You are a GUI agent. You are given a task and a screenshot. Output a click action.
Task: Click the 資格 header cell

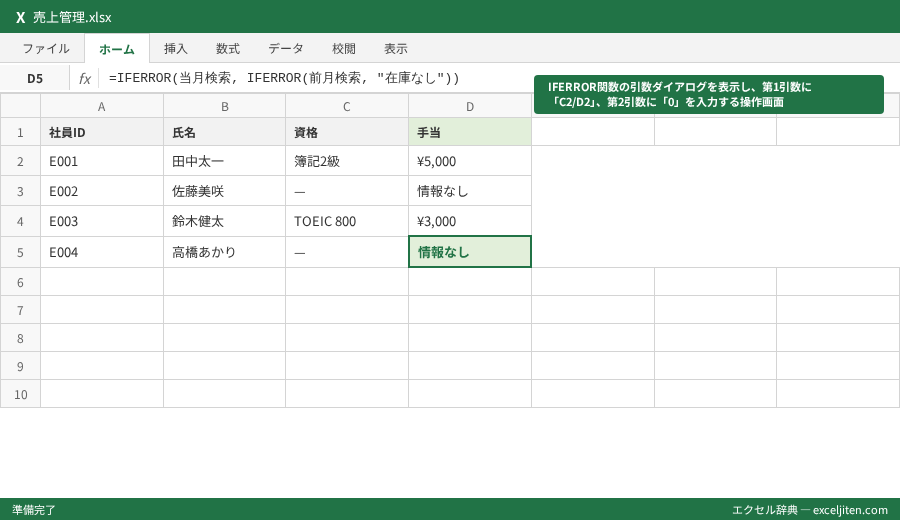tap(347, 132)
